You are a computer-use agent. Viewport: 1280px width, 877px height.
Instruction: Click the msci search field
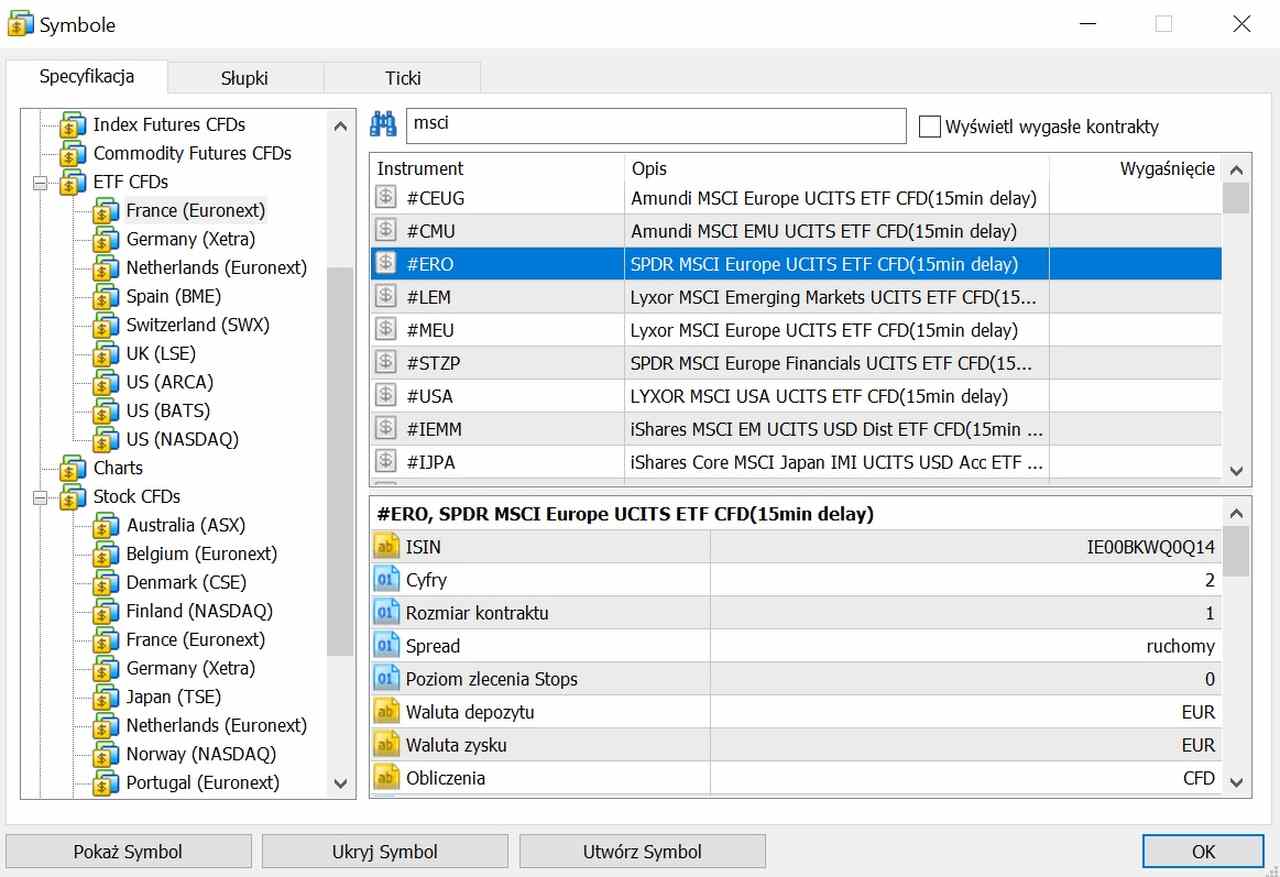655,125
